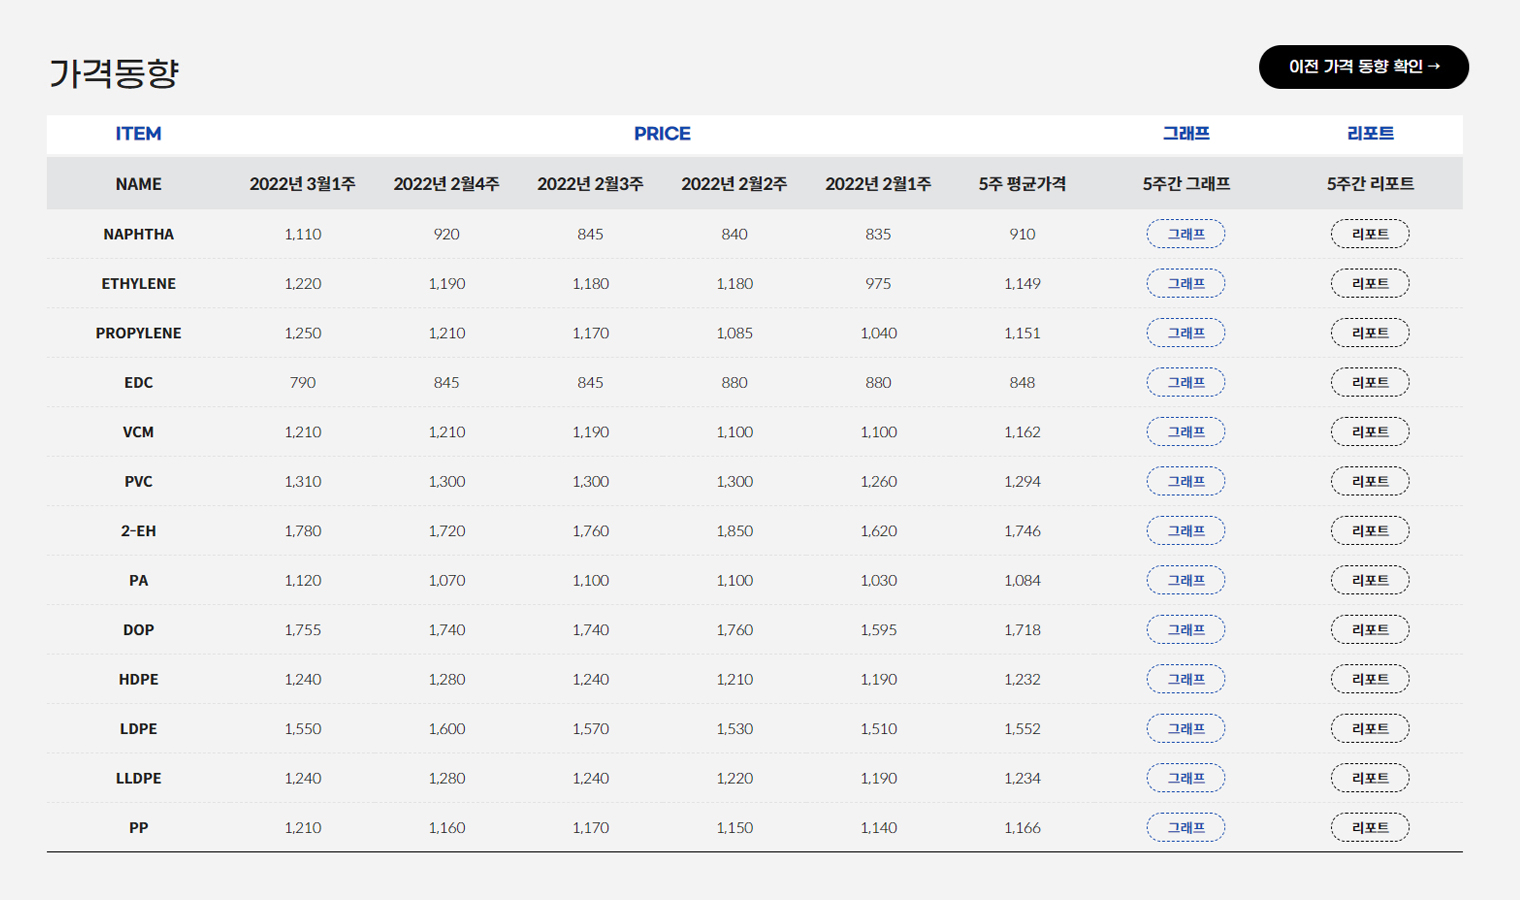This screenshot has height=900, width=1520.
Task: Click LLDPE 2월2주 price 1,220
Action: tap(734, 778)
